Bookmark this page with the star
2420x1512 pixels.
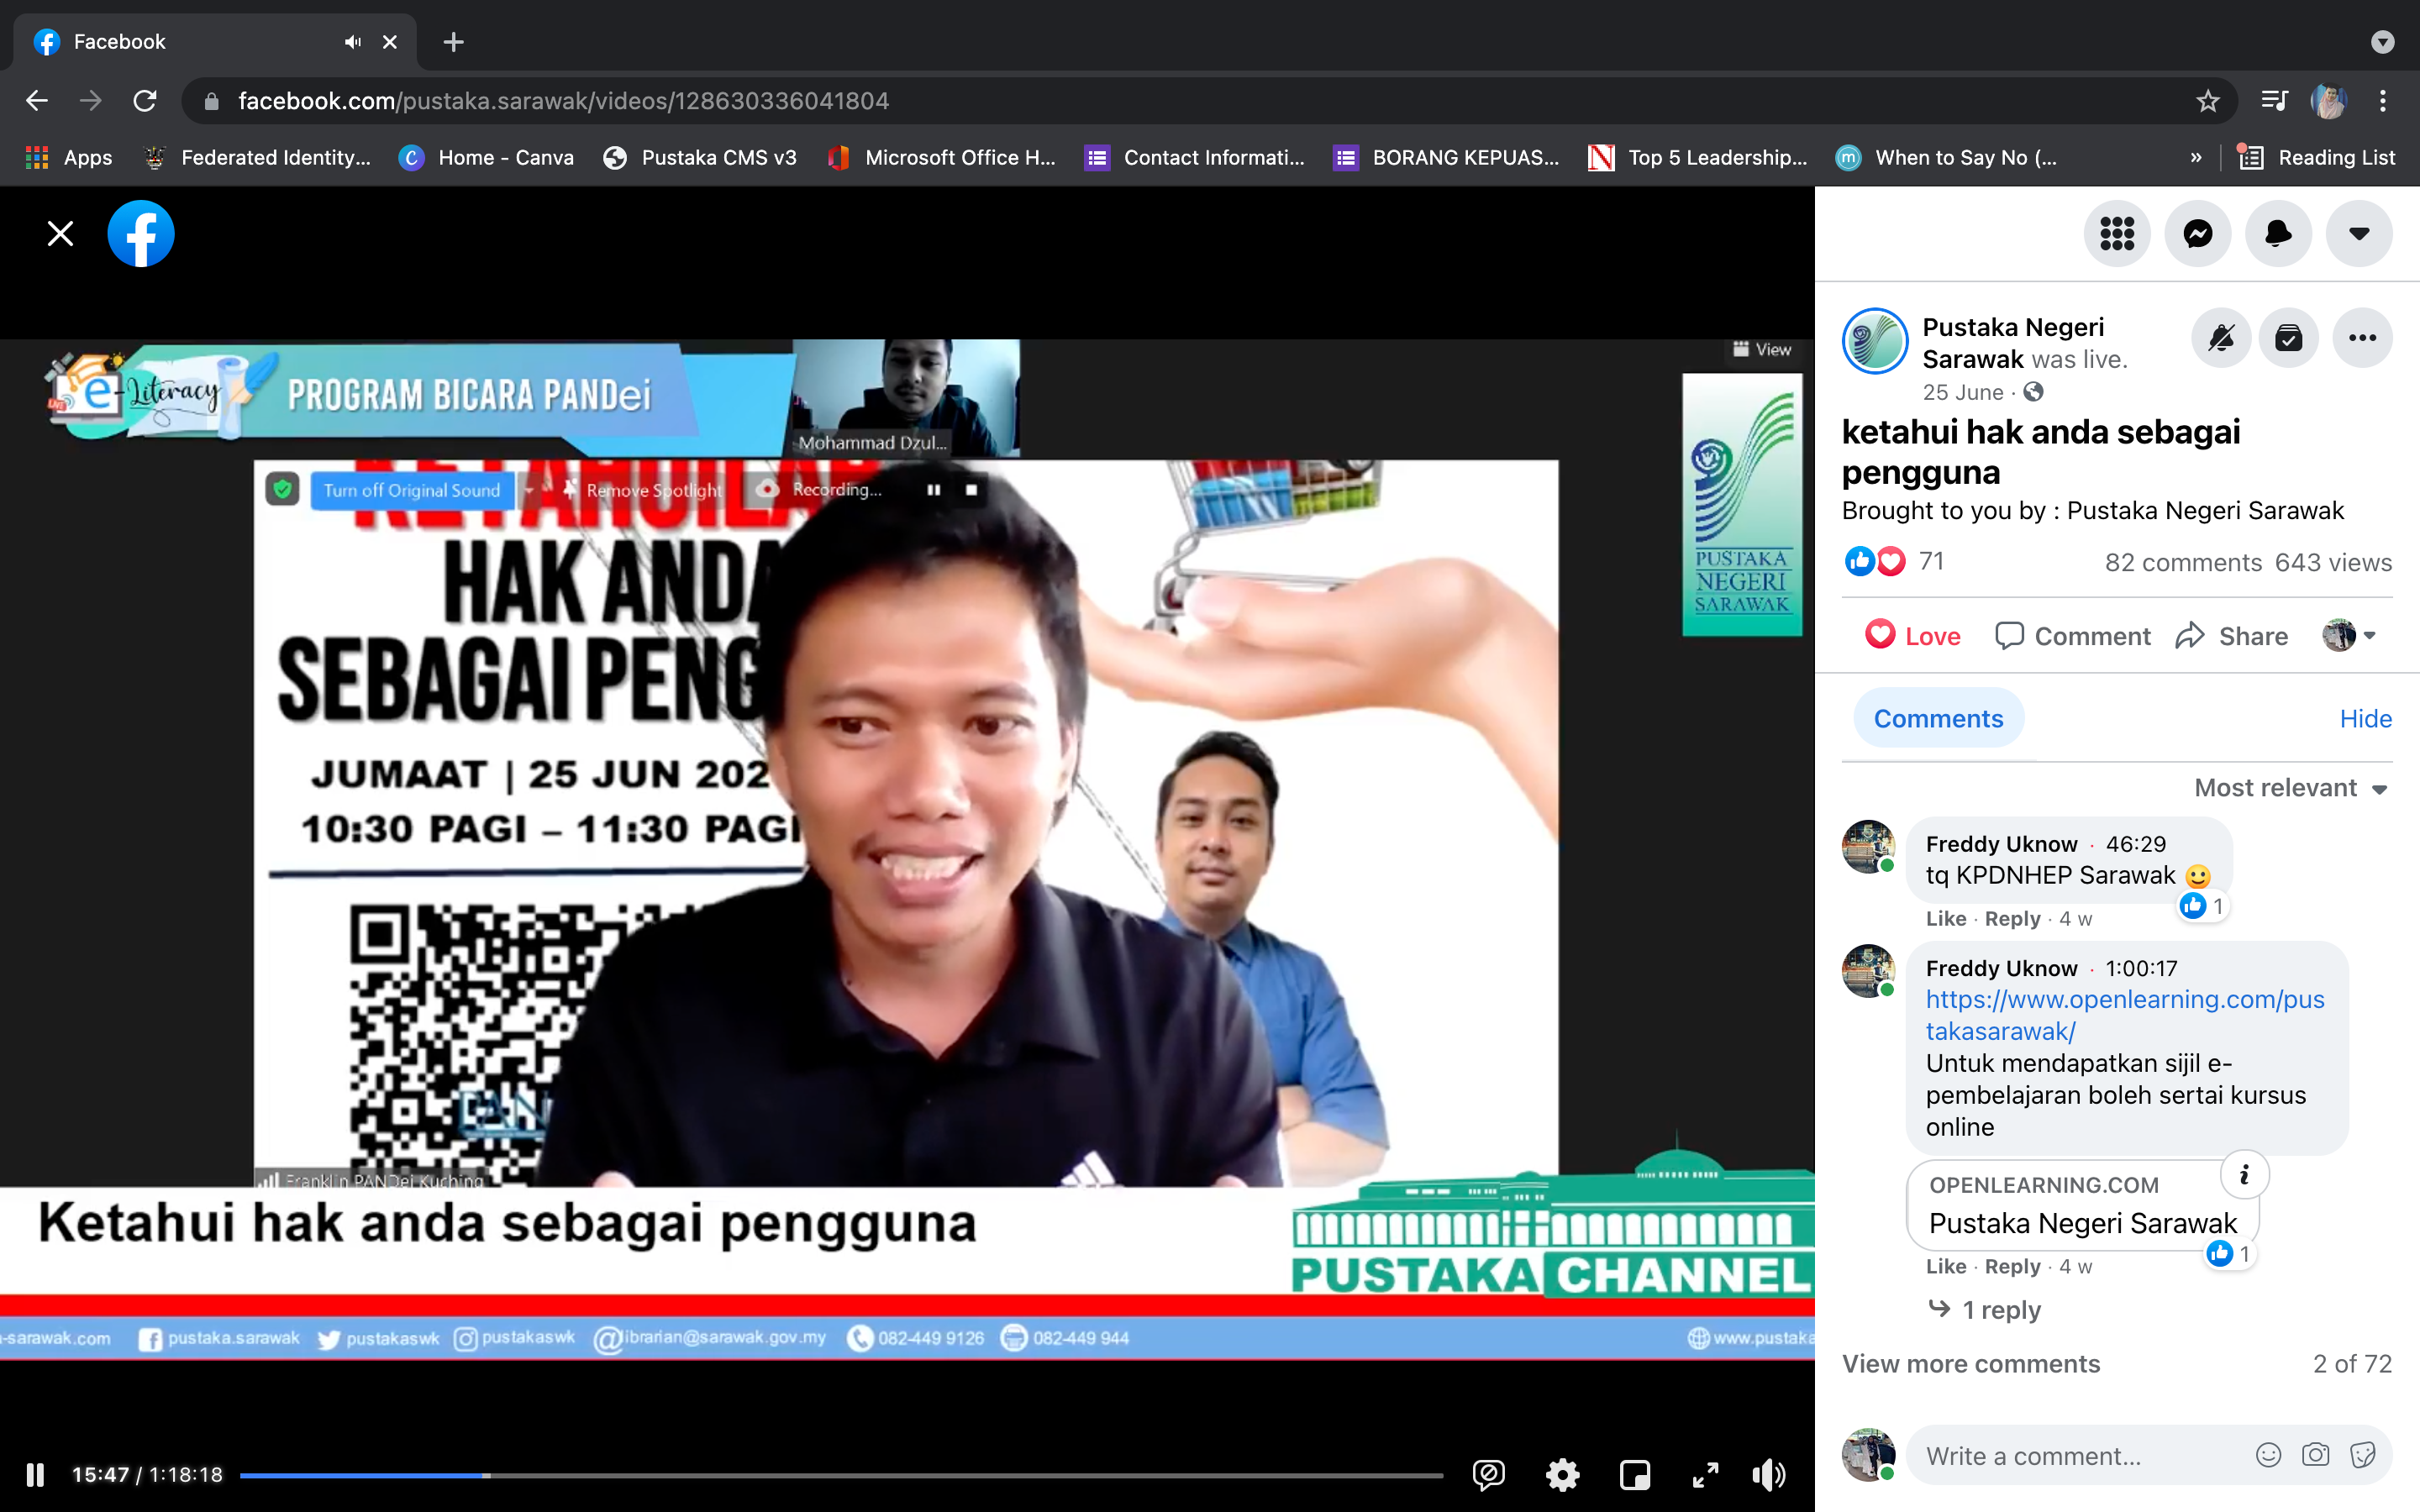point(2208,101)
